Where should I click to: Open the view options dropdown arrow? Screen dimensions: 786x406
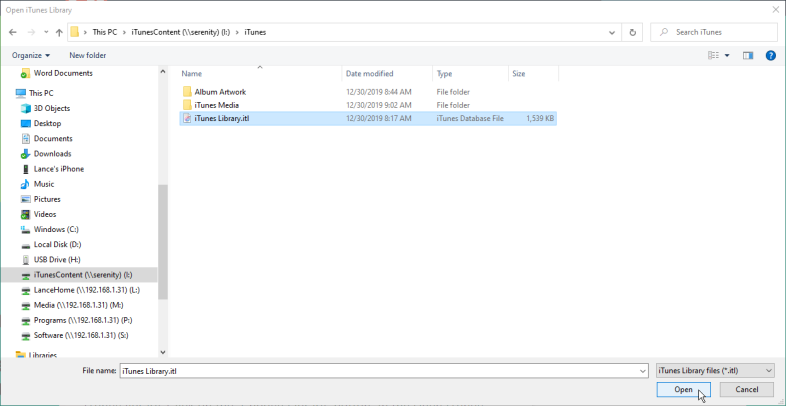coord(727,56)
